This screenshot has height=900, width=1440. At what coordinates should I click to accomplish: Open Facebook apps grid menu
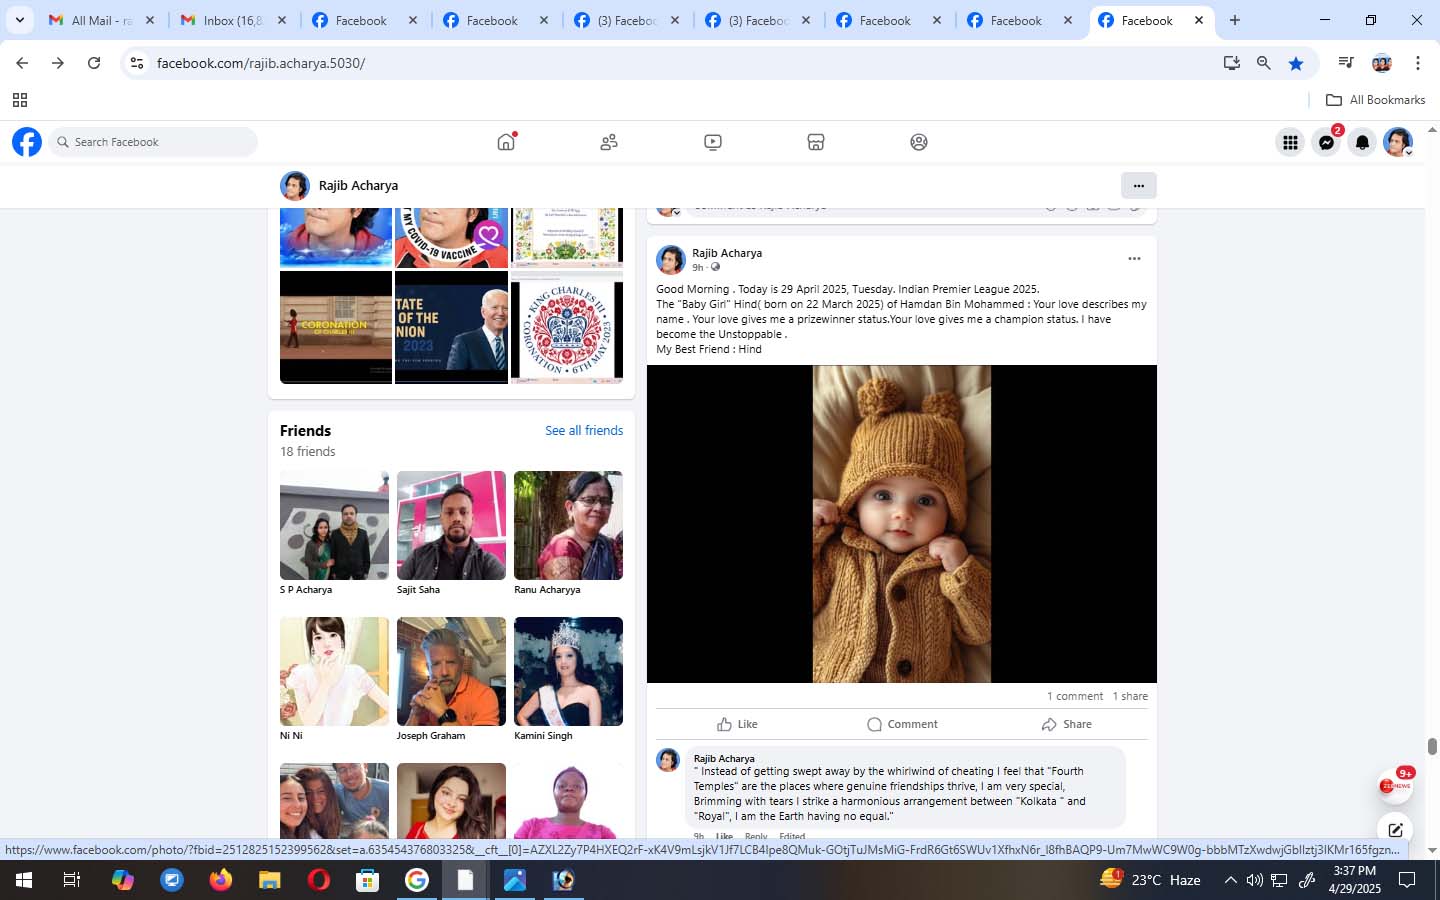[1290, 142]
